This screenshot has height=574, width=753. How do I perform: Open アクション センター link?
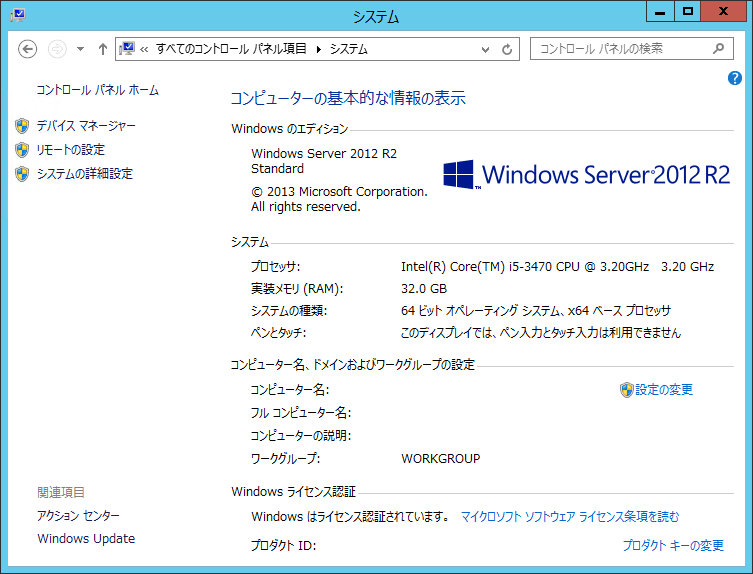[78, 515]
